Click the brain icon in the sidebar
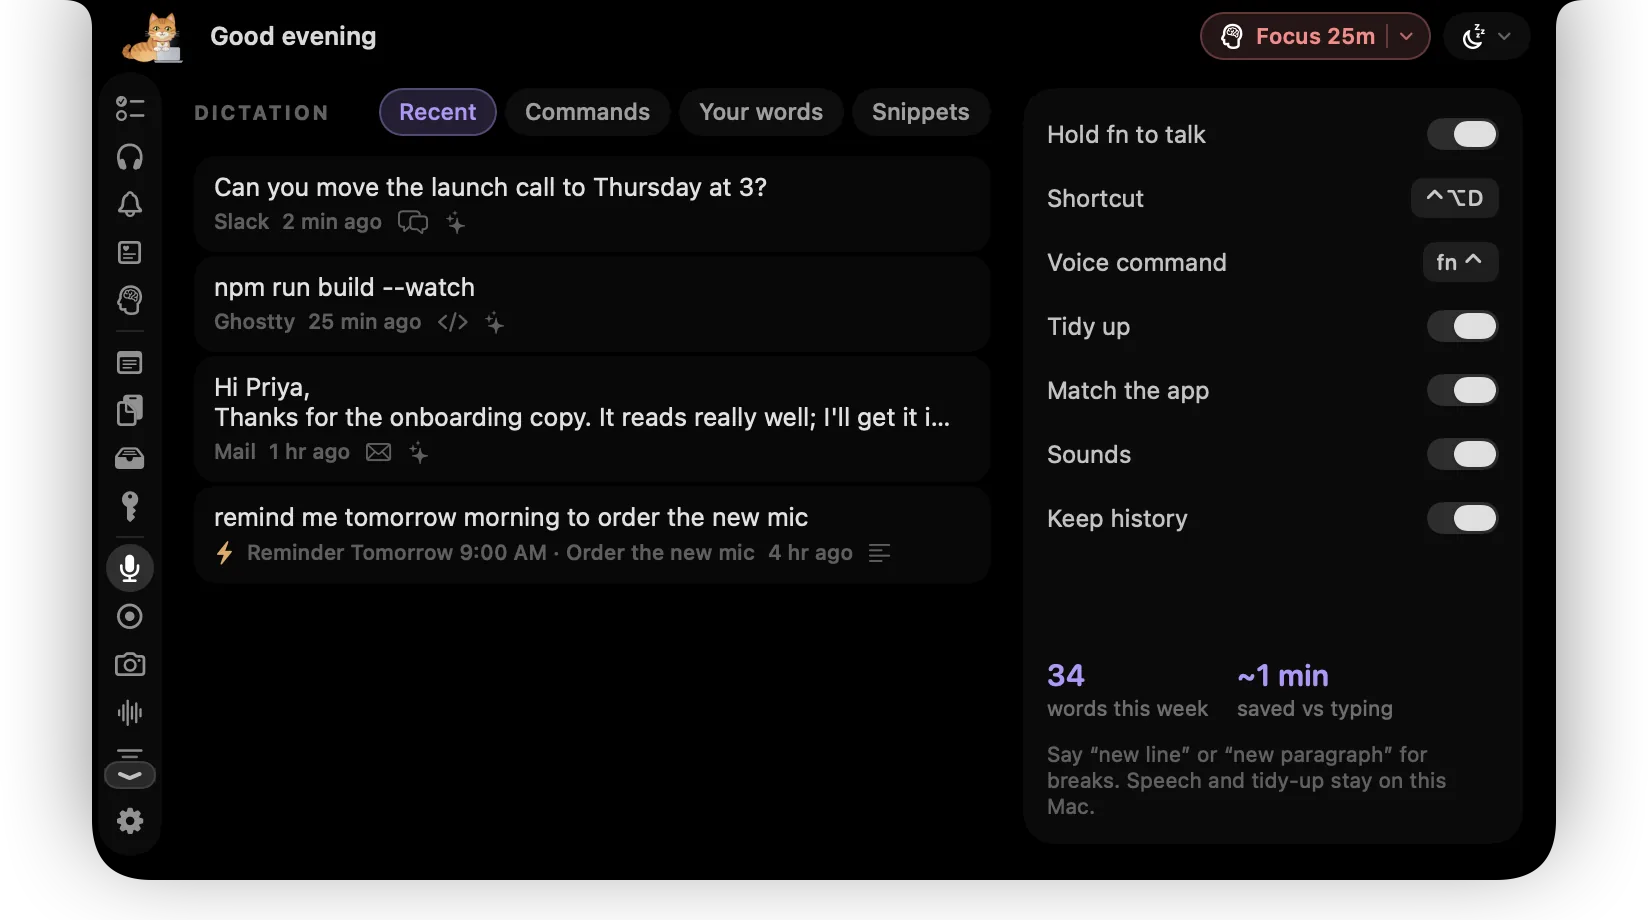The height and width of the screenshot is (920, 1648). point(130,300)
